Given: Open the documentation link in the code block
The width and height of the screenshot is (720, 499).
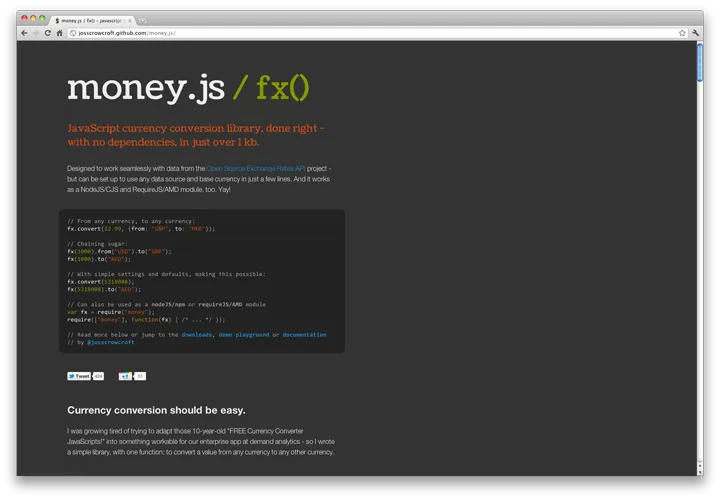Looking at the screenshot, I should pos(304,335).
